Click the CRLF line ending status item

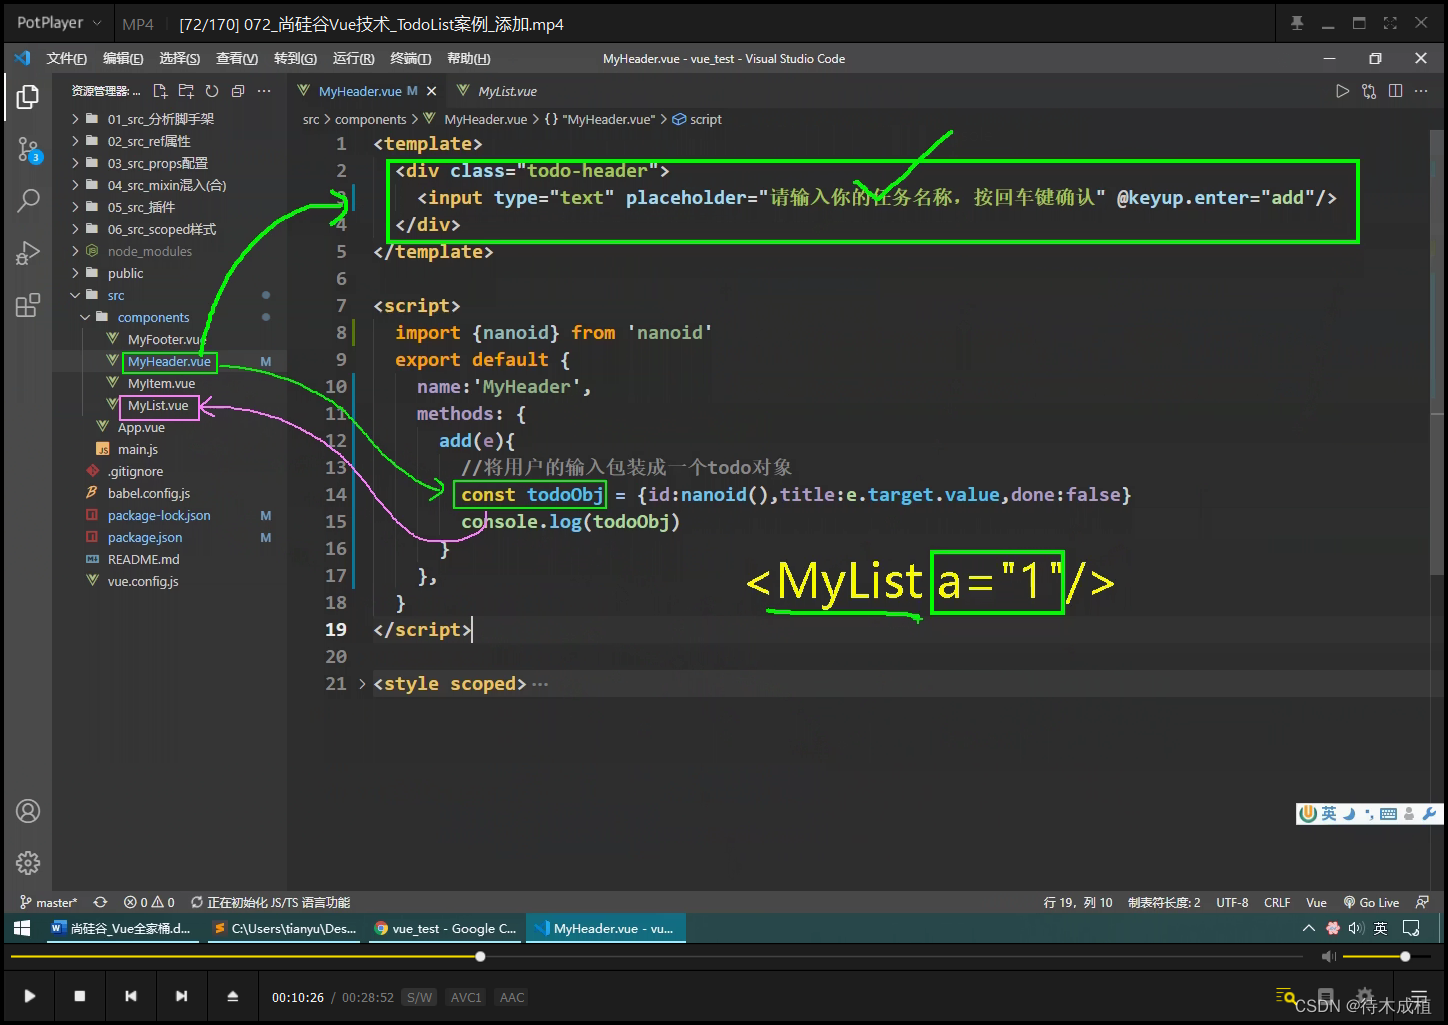click(x=1277, y=902)
